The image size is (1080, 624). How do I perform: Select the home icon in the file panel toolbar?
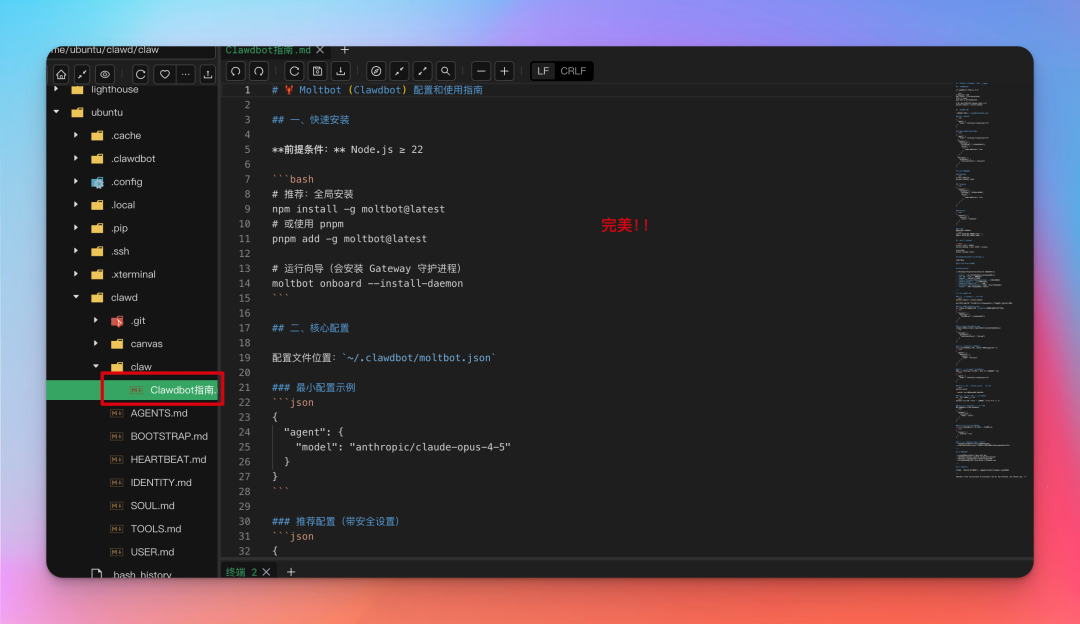(x=60, y=73)
